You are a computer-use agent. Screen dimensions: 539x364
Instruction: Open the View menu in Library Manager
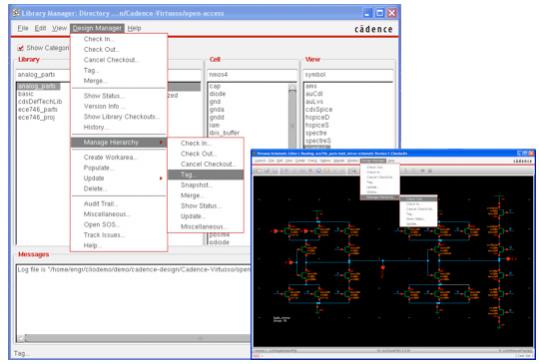click(59, 28)
